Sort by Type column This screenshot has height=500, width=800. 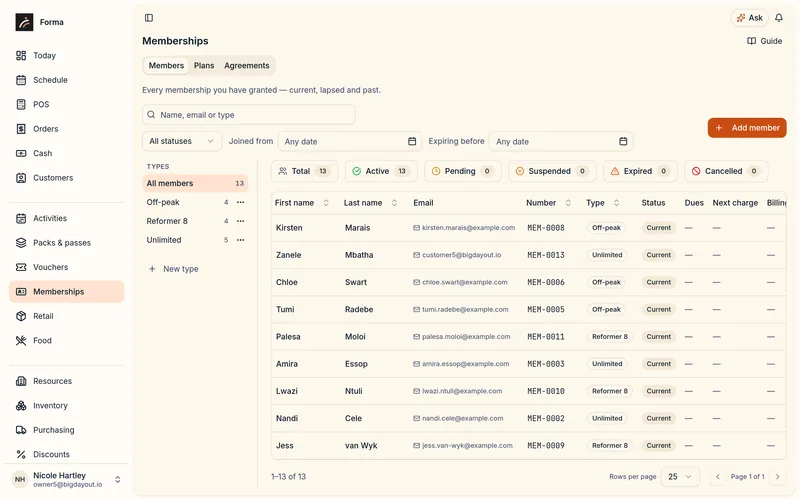coord(603,203)
